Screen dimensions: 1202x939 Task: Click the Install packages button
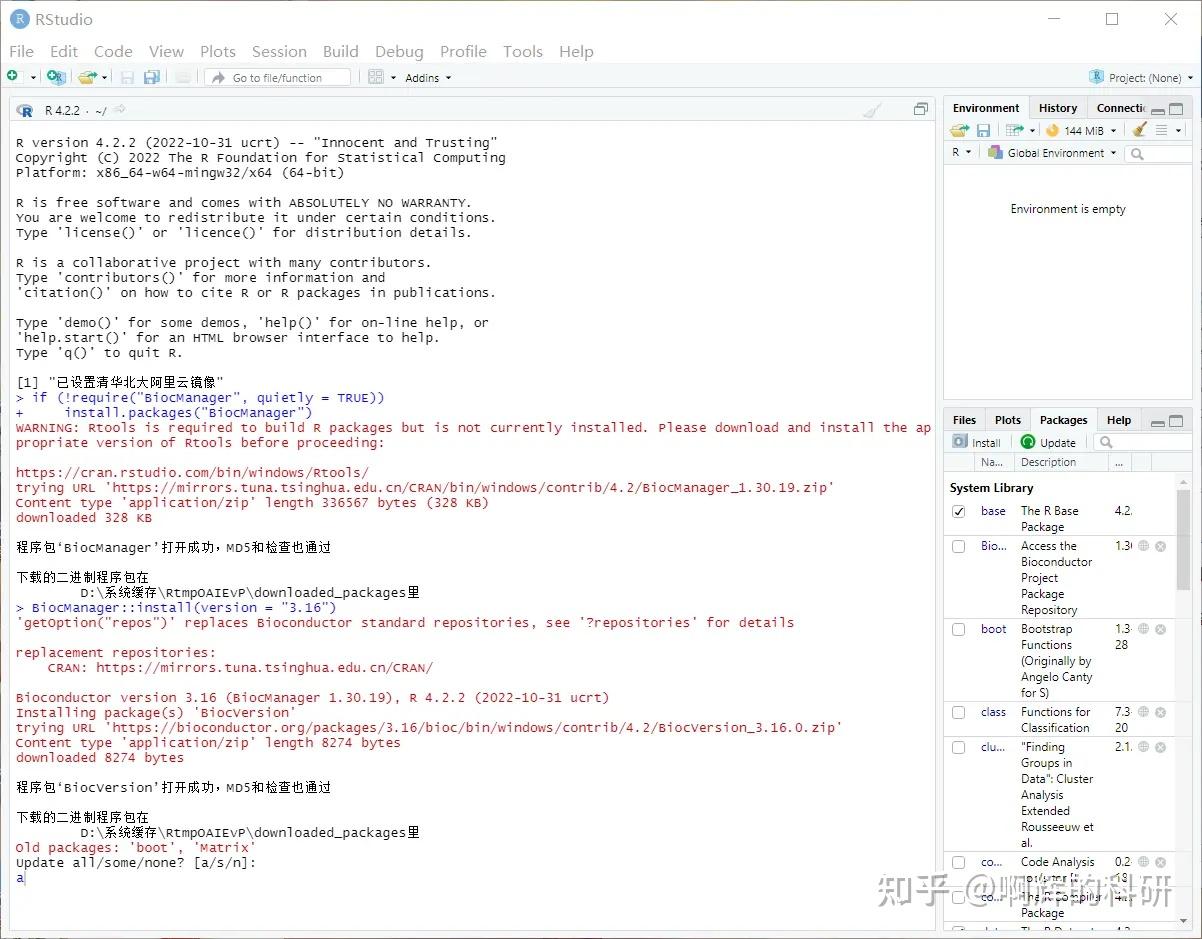tap(977, 442)
